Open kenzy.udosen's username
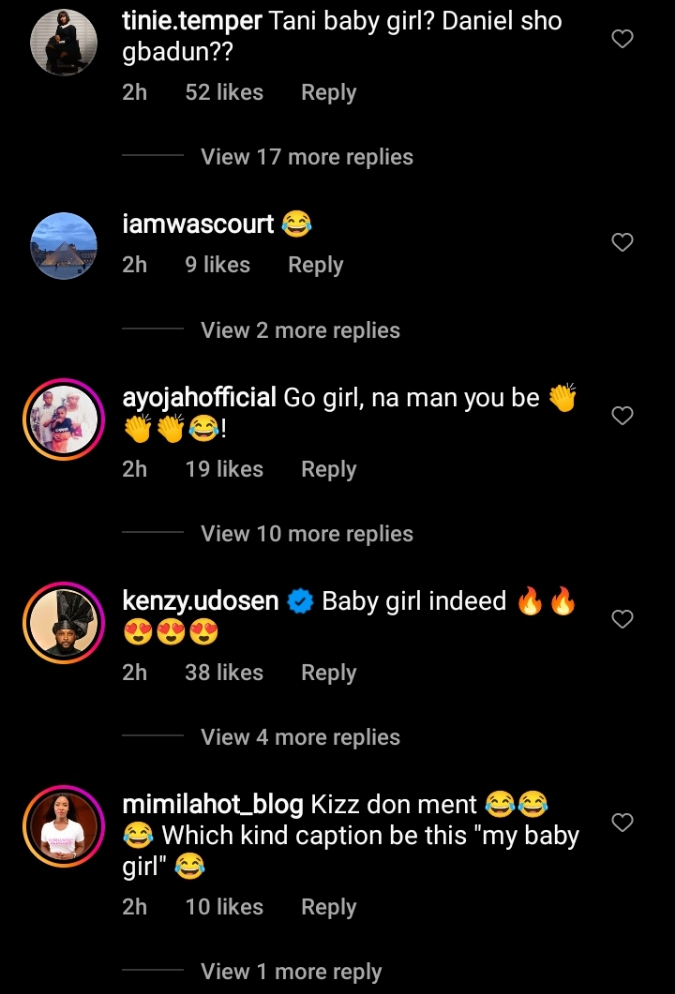The height and width of the screenshot is (994, 675). click(200, 601)
